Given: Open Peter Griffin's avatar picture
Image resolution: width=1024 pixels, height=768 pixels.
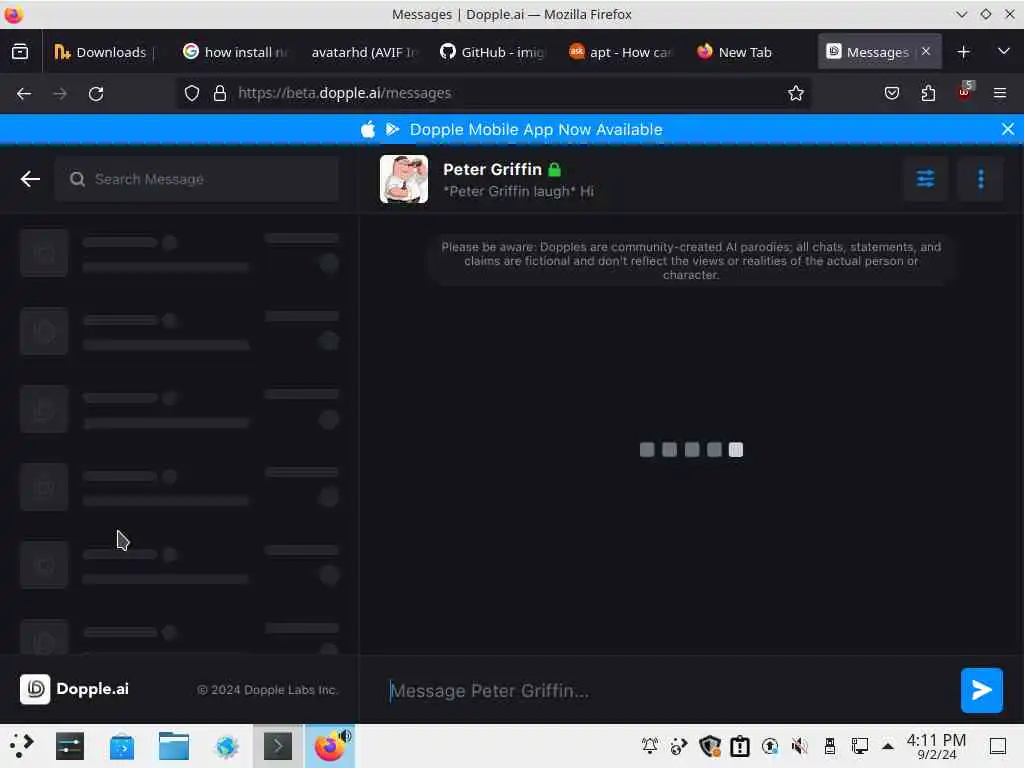Looking at the screenshot, I should (x=404, y=179).
